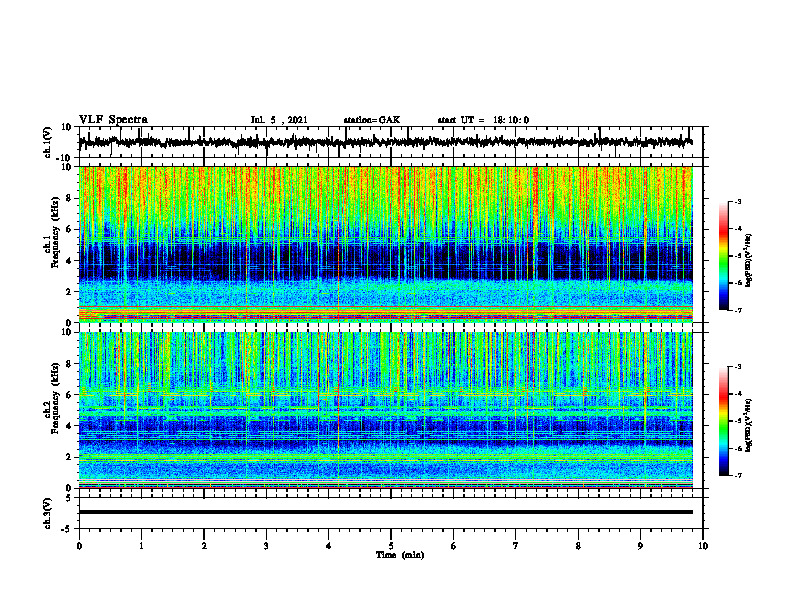Click time-axis tick label "9"

pos(640,546)
